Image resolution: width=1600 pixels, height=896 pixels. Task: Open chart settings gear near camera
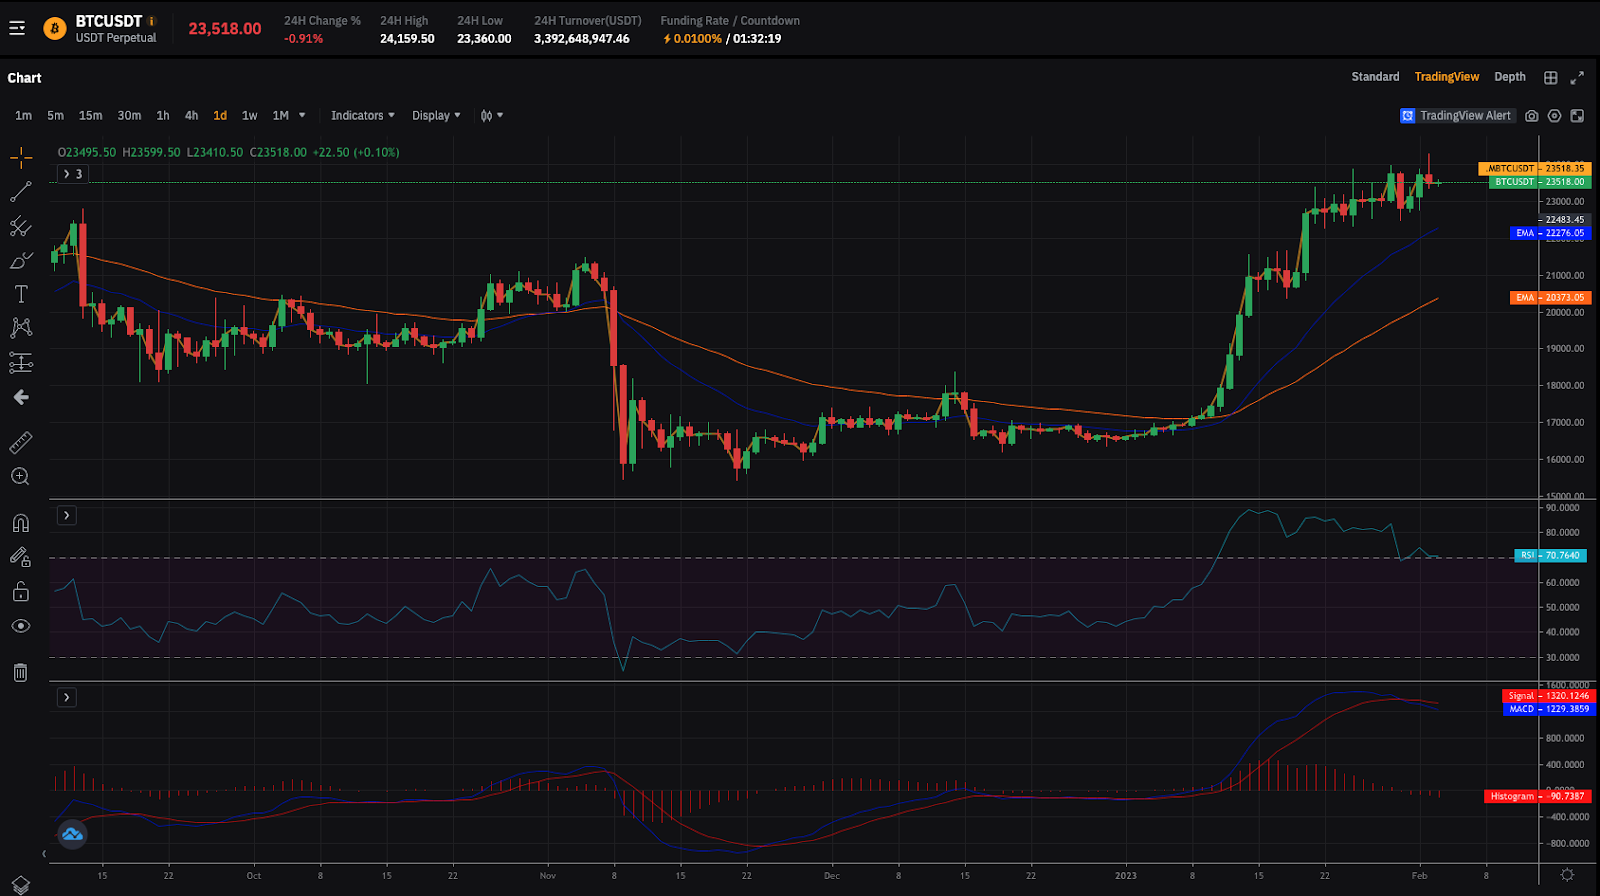[1554, 116]
